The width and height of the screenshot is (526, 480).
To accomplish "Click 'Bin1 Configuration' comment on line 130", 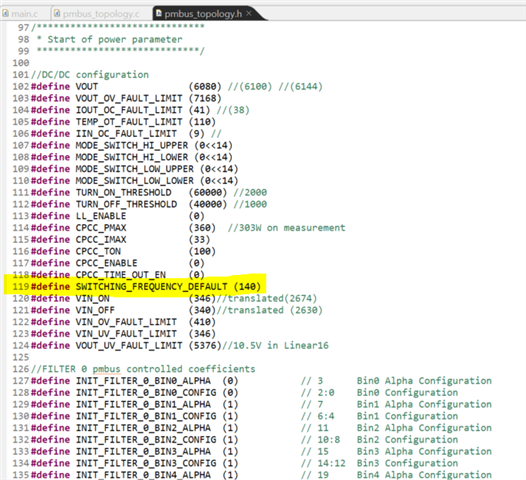I will [x=408, y=416].
